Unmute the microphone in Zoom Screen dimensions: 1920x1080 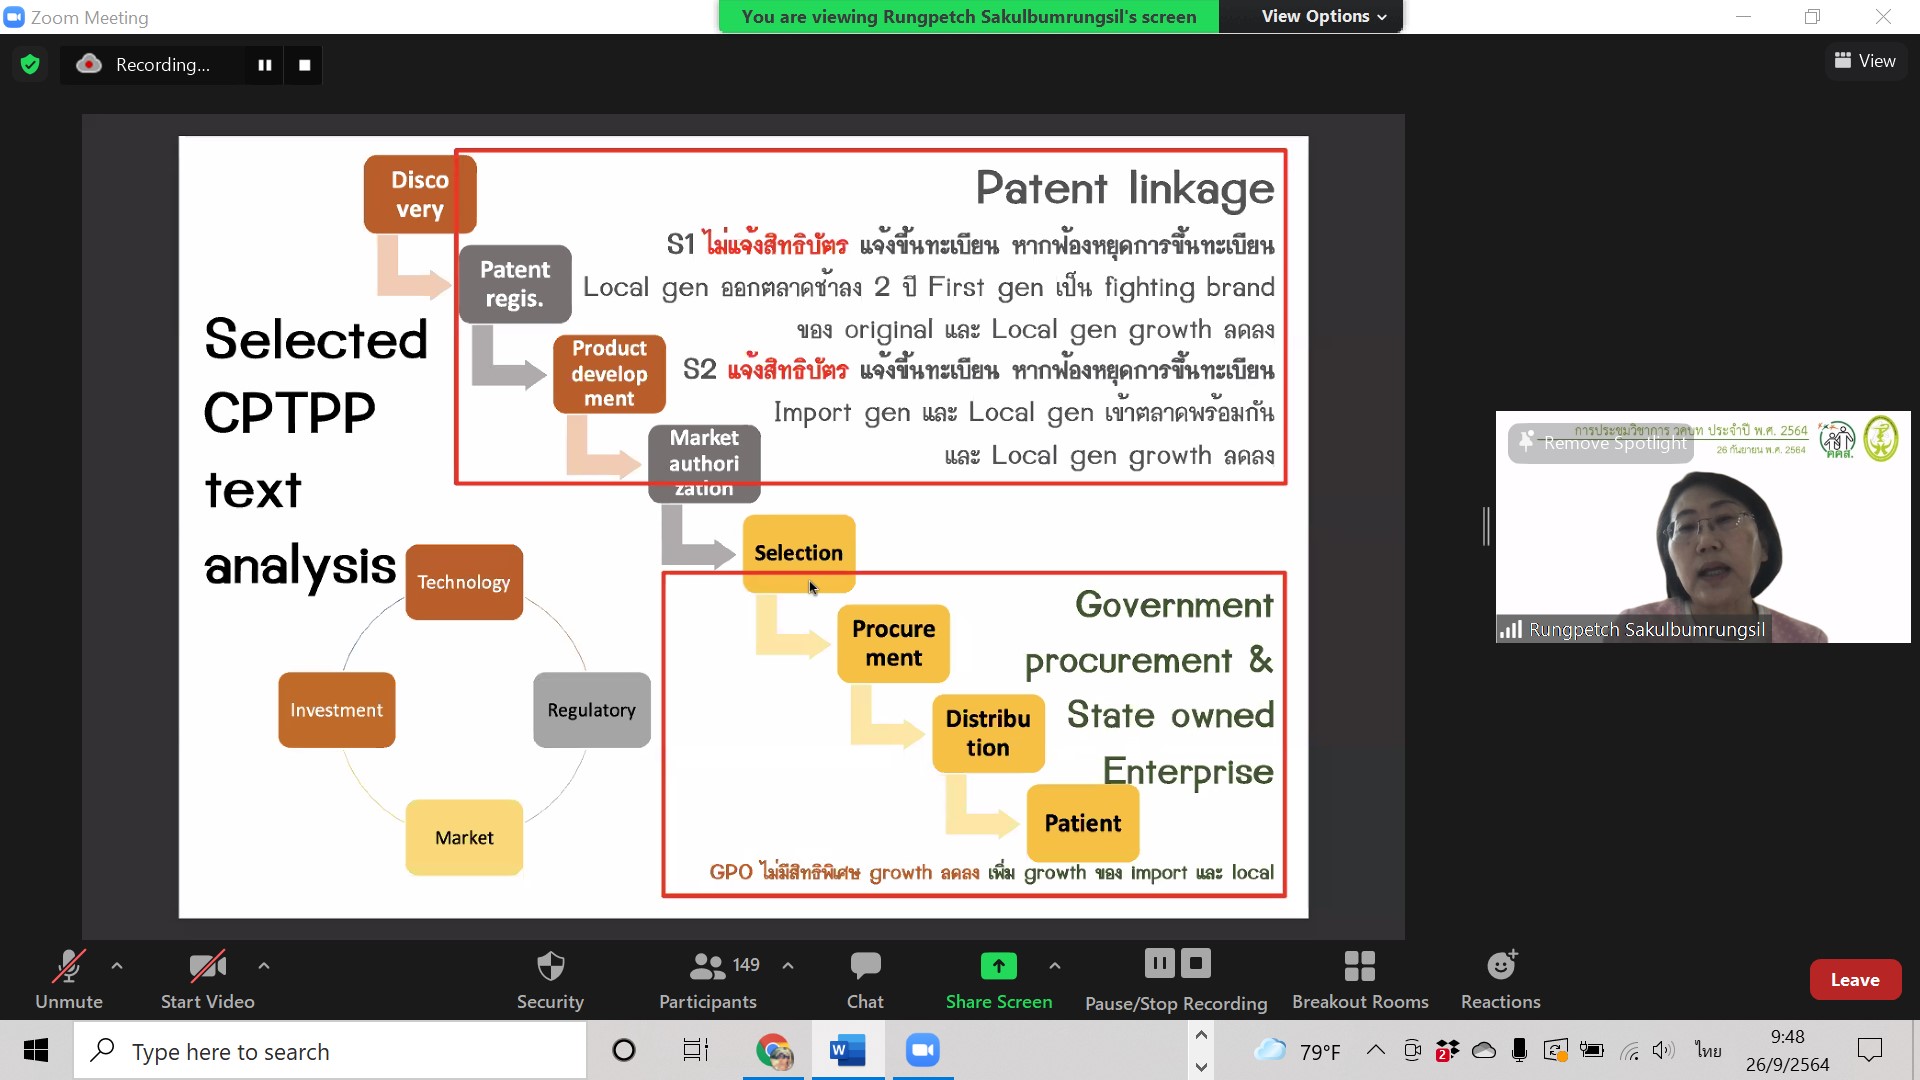click(69, 979)
